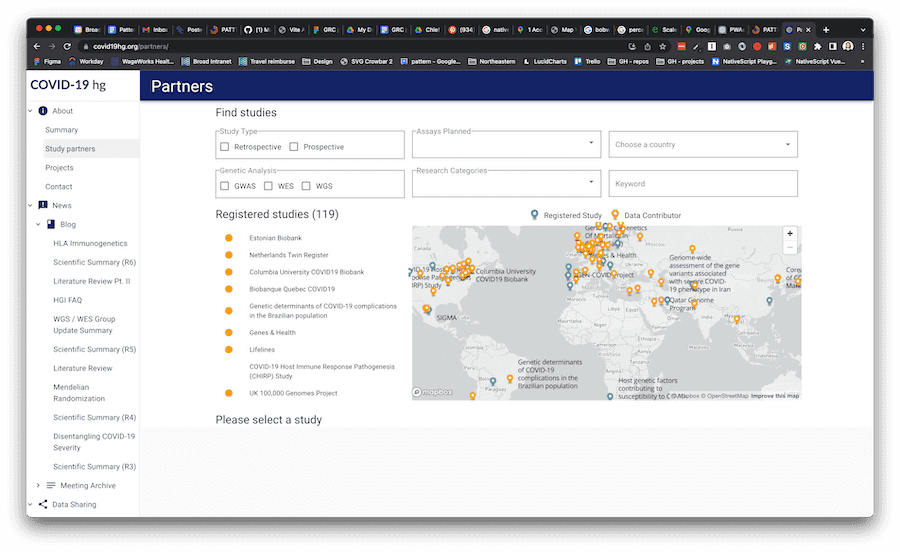Expand the Meeting Archive chevron

38,485
